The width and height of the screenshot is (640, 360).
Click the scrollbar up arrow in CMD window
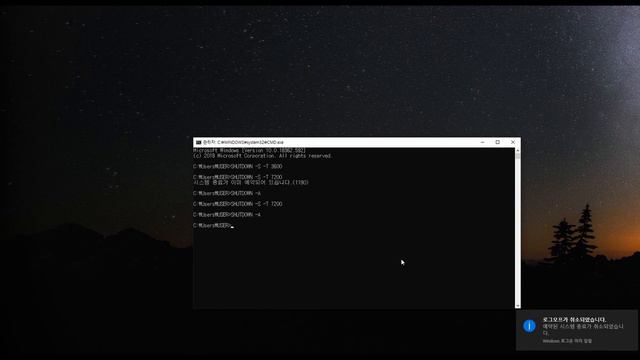518,151
